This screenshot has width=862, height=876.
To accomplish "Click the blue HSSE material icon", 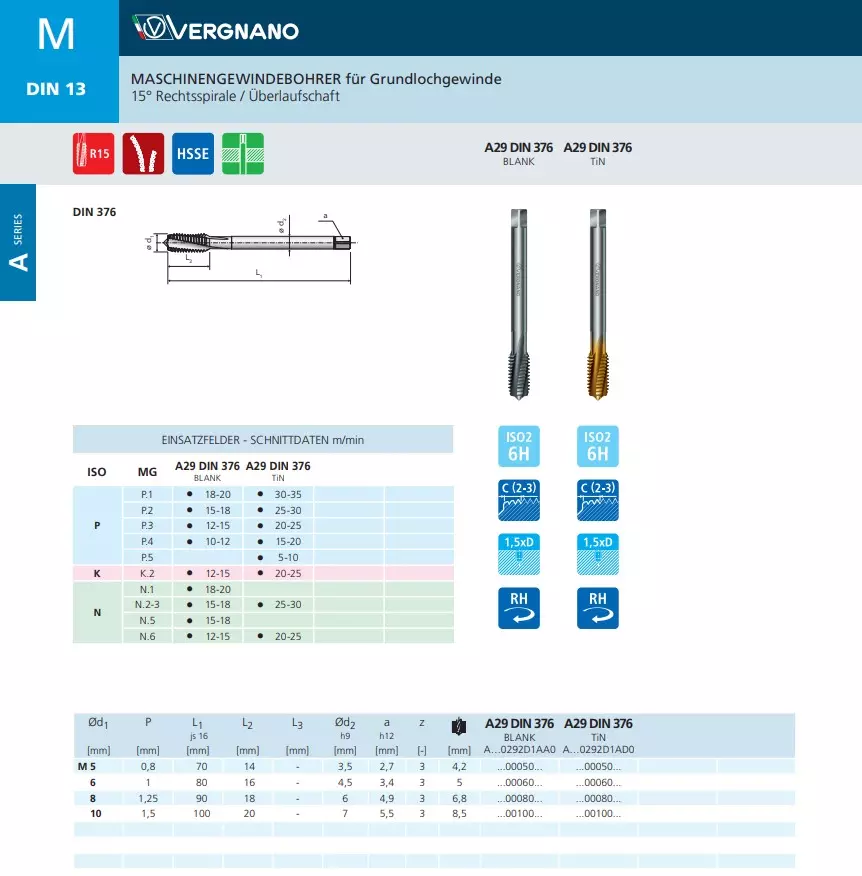I will [193, 154].
